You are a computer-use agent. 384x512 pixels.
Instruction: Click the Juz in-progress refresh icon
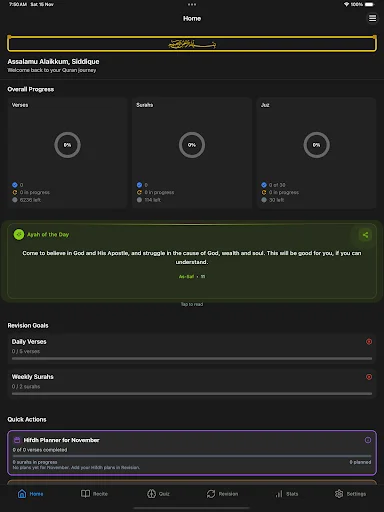tap(264, 192)
